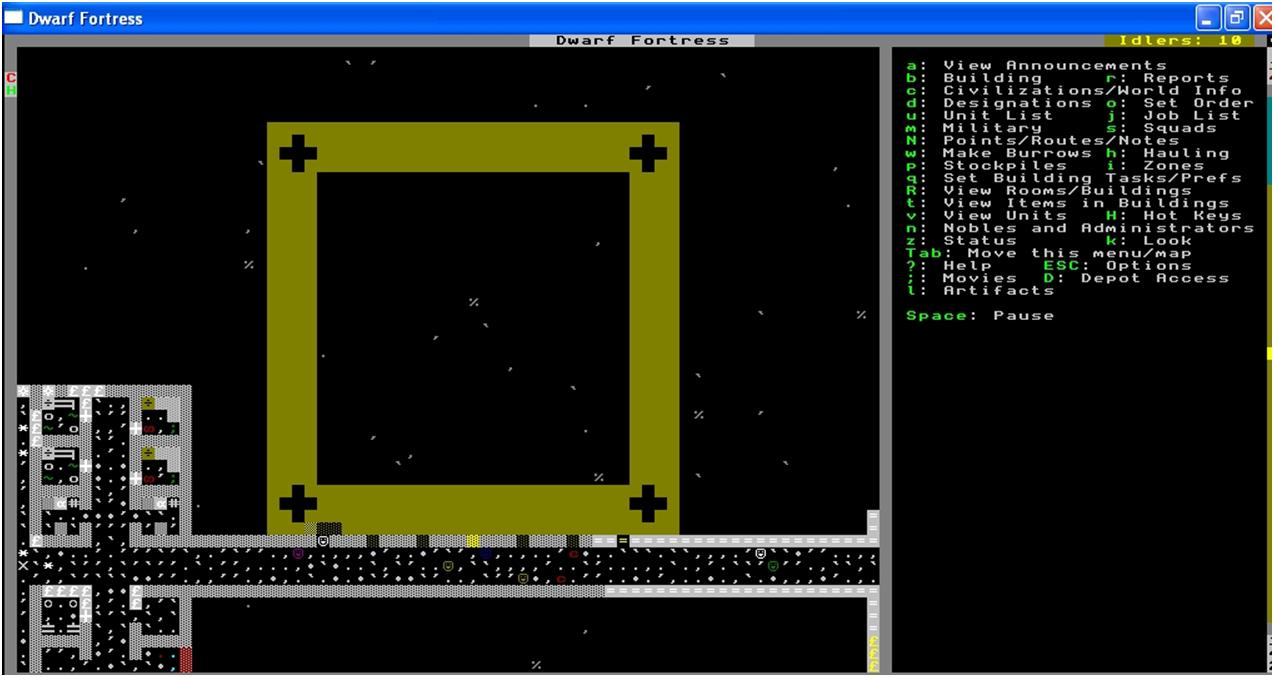Open the Artifacts list
Screen dimensions: 1274x677
point(980,291)
